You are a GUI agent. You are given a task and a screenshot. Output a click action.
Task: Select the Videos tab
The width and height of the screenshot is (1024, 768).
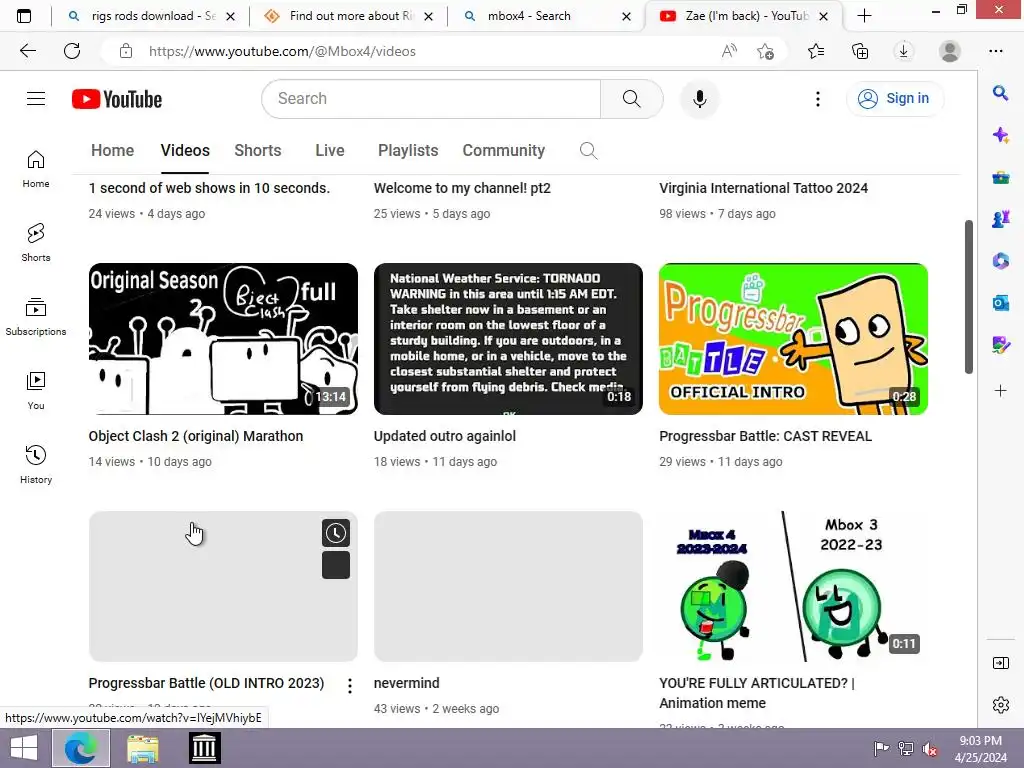[185, 151]
